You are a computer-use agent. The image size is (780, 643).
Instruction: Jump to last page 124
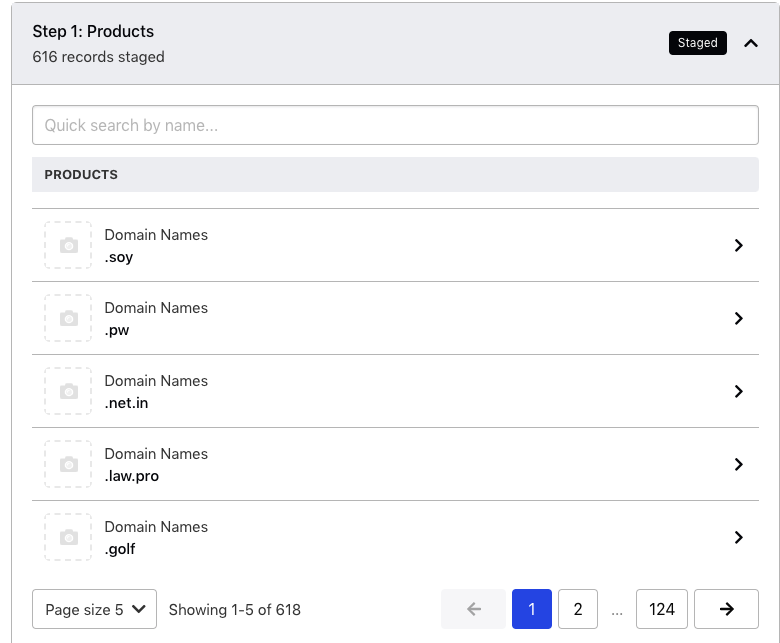[662, 609]
